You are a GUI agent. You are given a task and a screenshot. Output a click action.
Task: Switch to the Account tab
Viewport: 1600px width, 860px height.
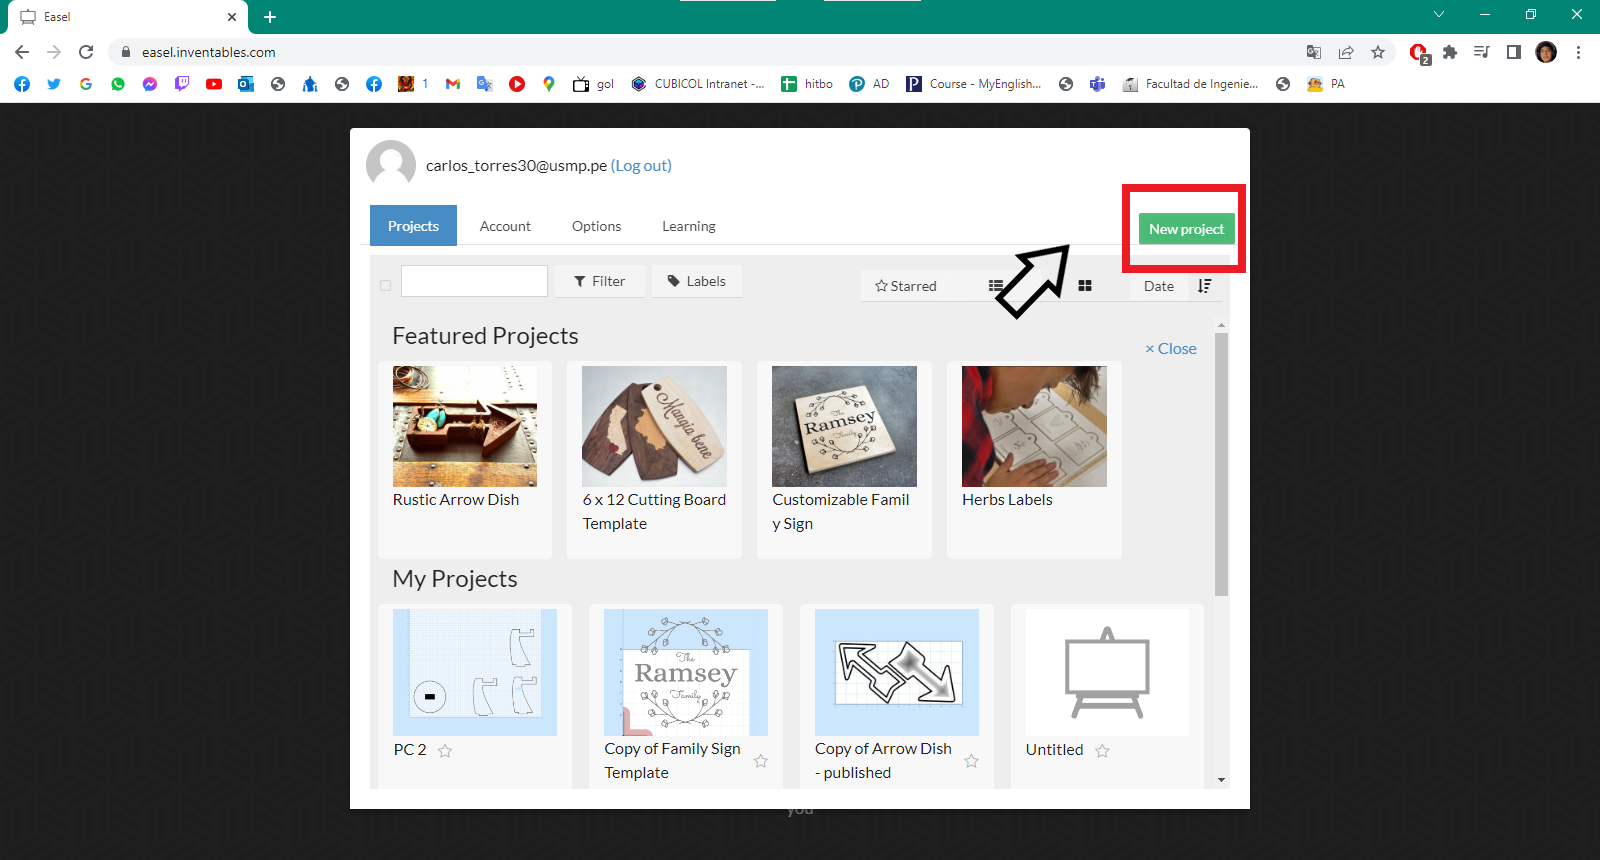505,226
